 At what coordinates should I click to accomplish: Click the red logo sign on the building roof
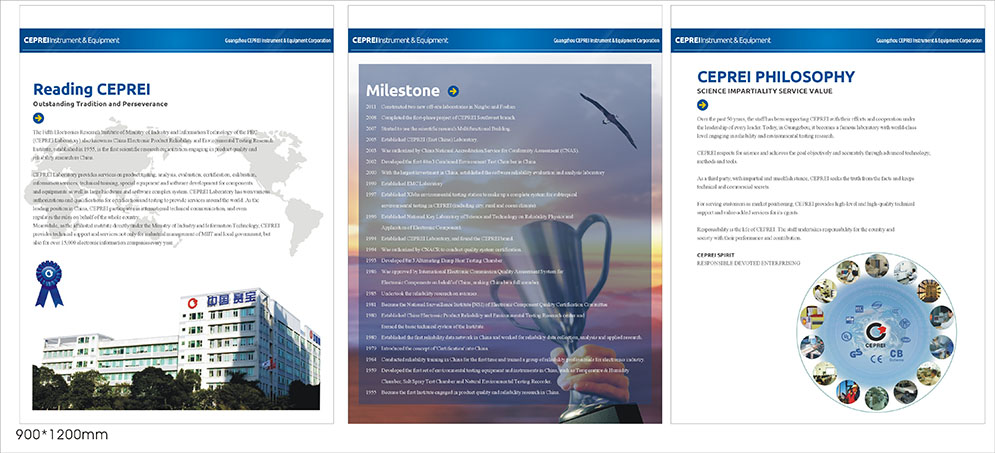[194, 303]
